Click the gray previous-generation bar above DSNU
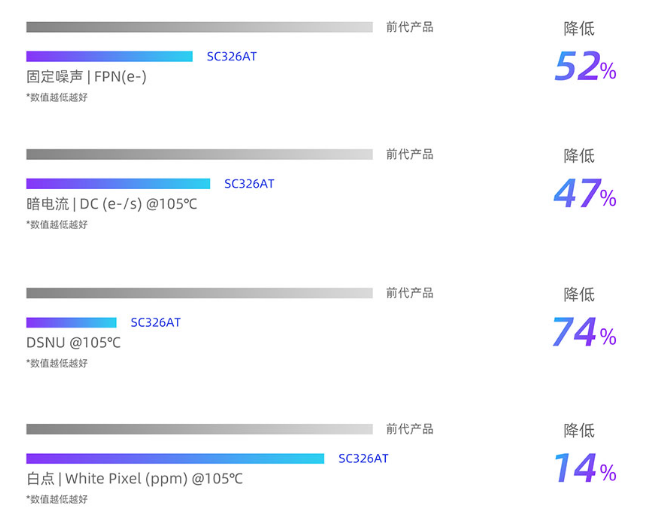The width and height of the screenshot is (647, 526). coord(199,293)
